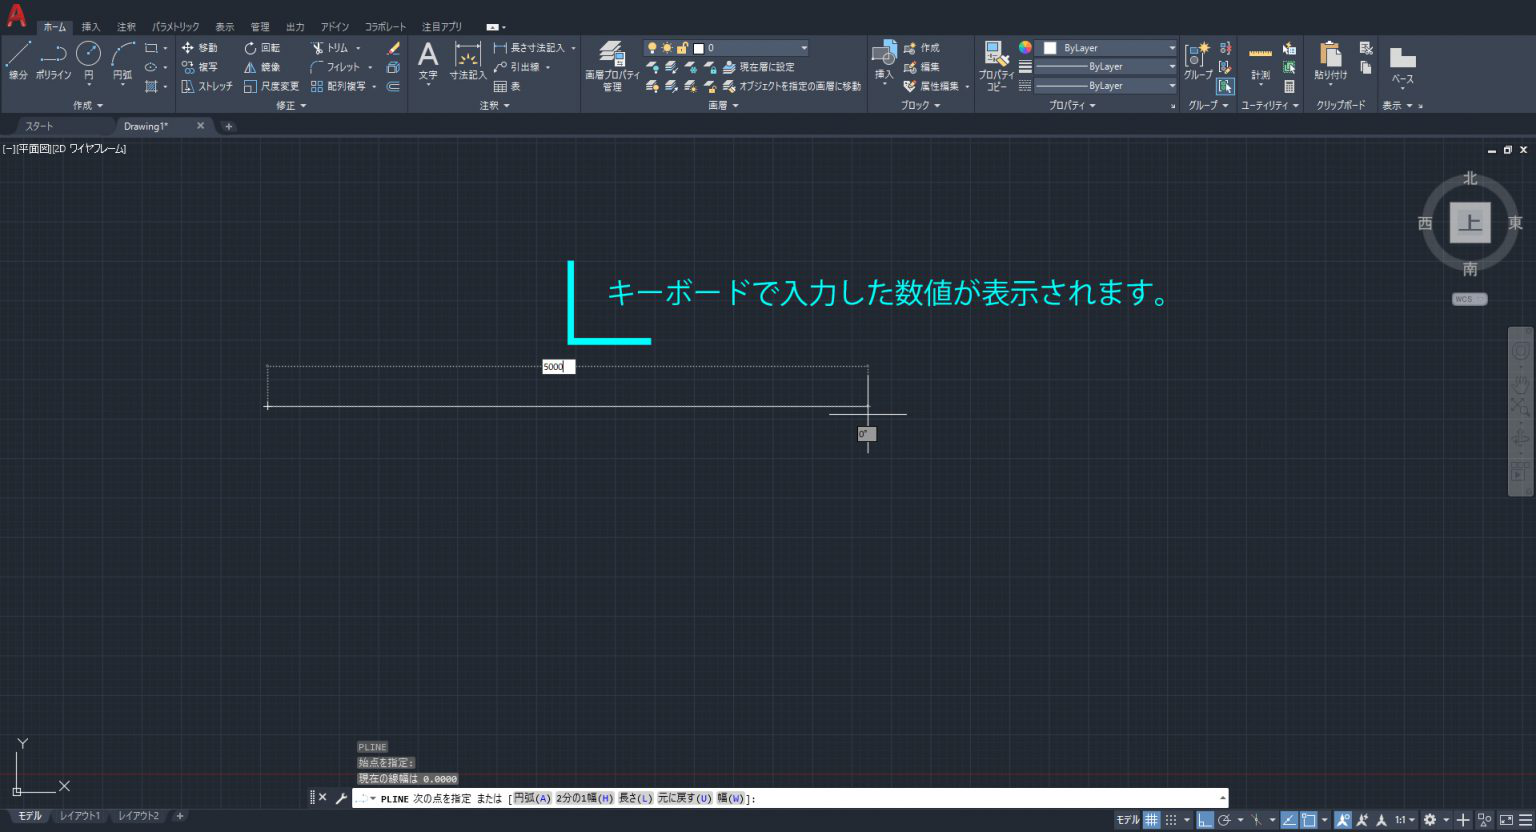The image size is (1536, 832).
Task: Activate the 回転 (Rotate) tool
Action: pyautogui.click(x=262, y=48)
